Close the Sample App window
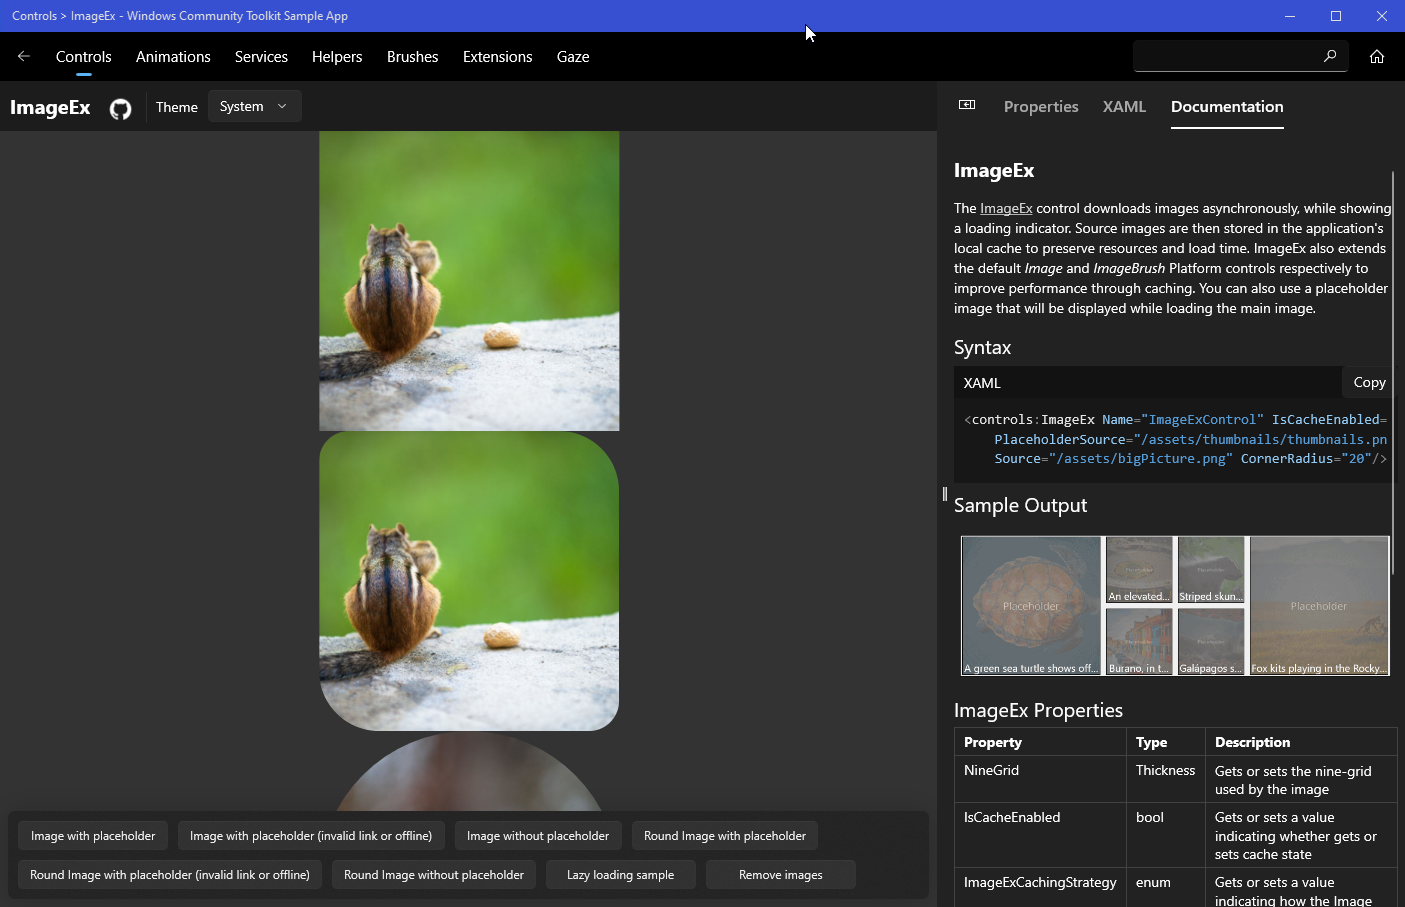This screenshot has height=907, width=1405. point(1382,16)
